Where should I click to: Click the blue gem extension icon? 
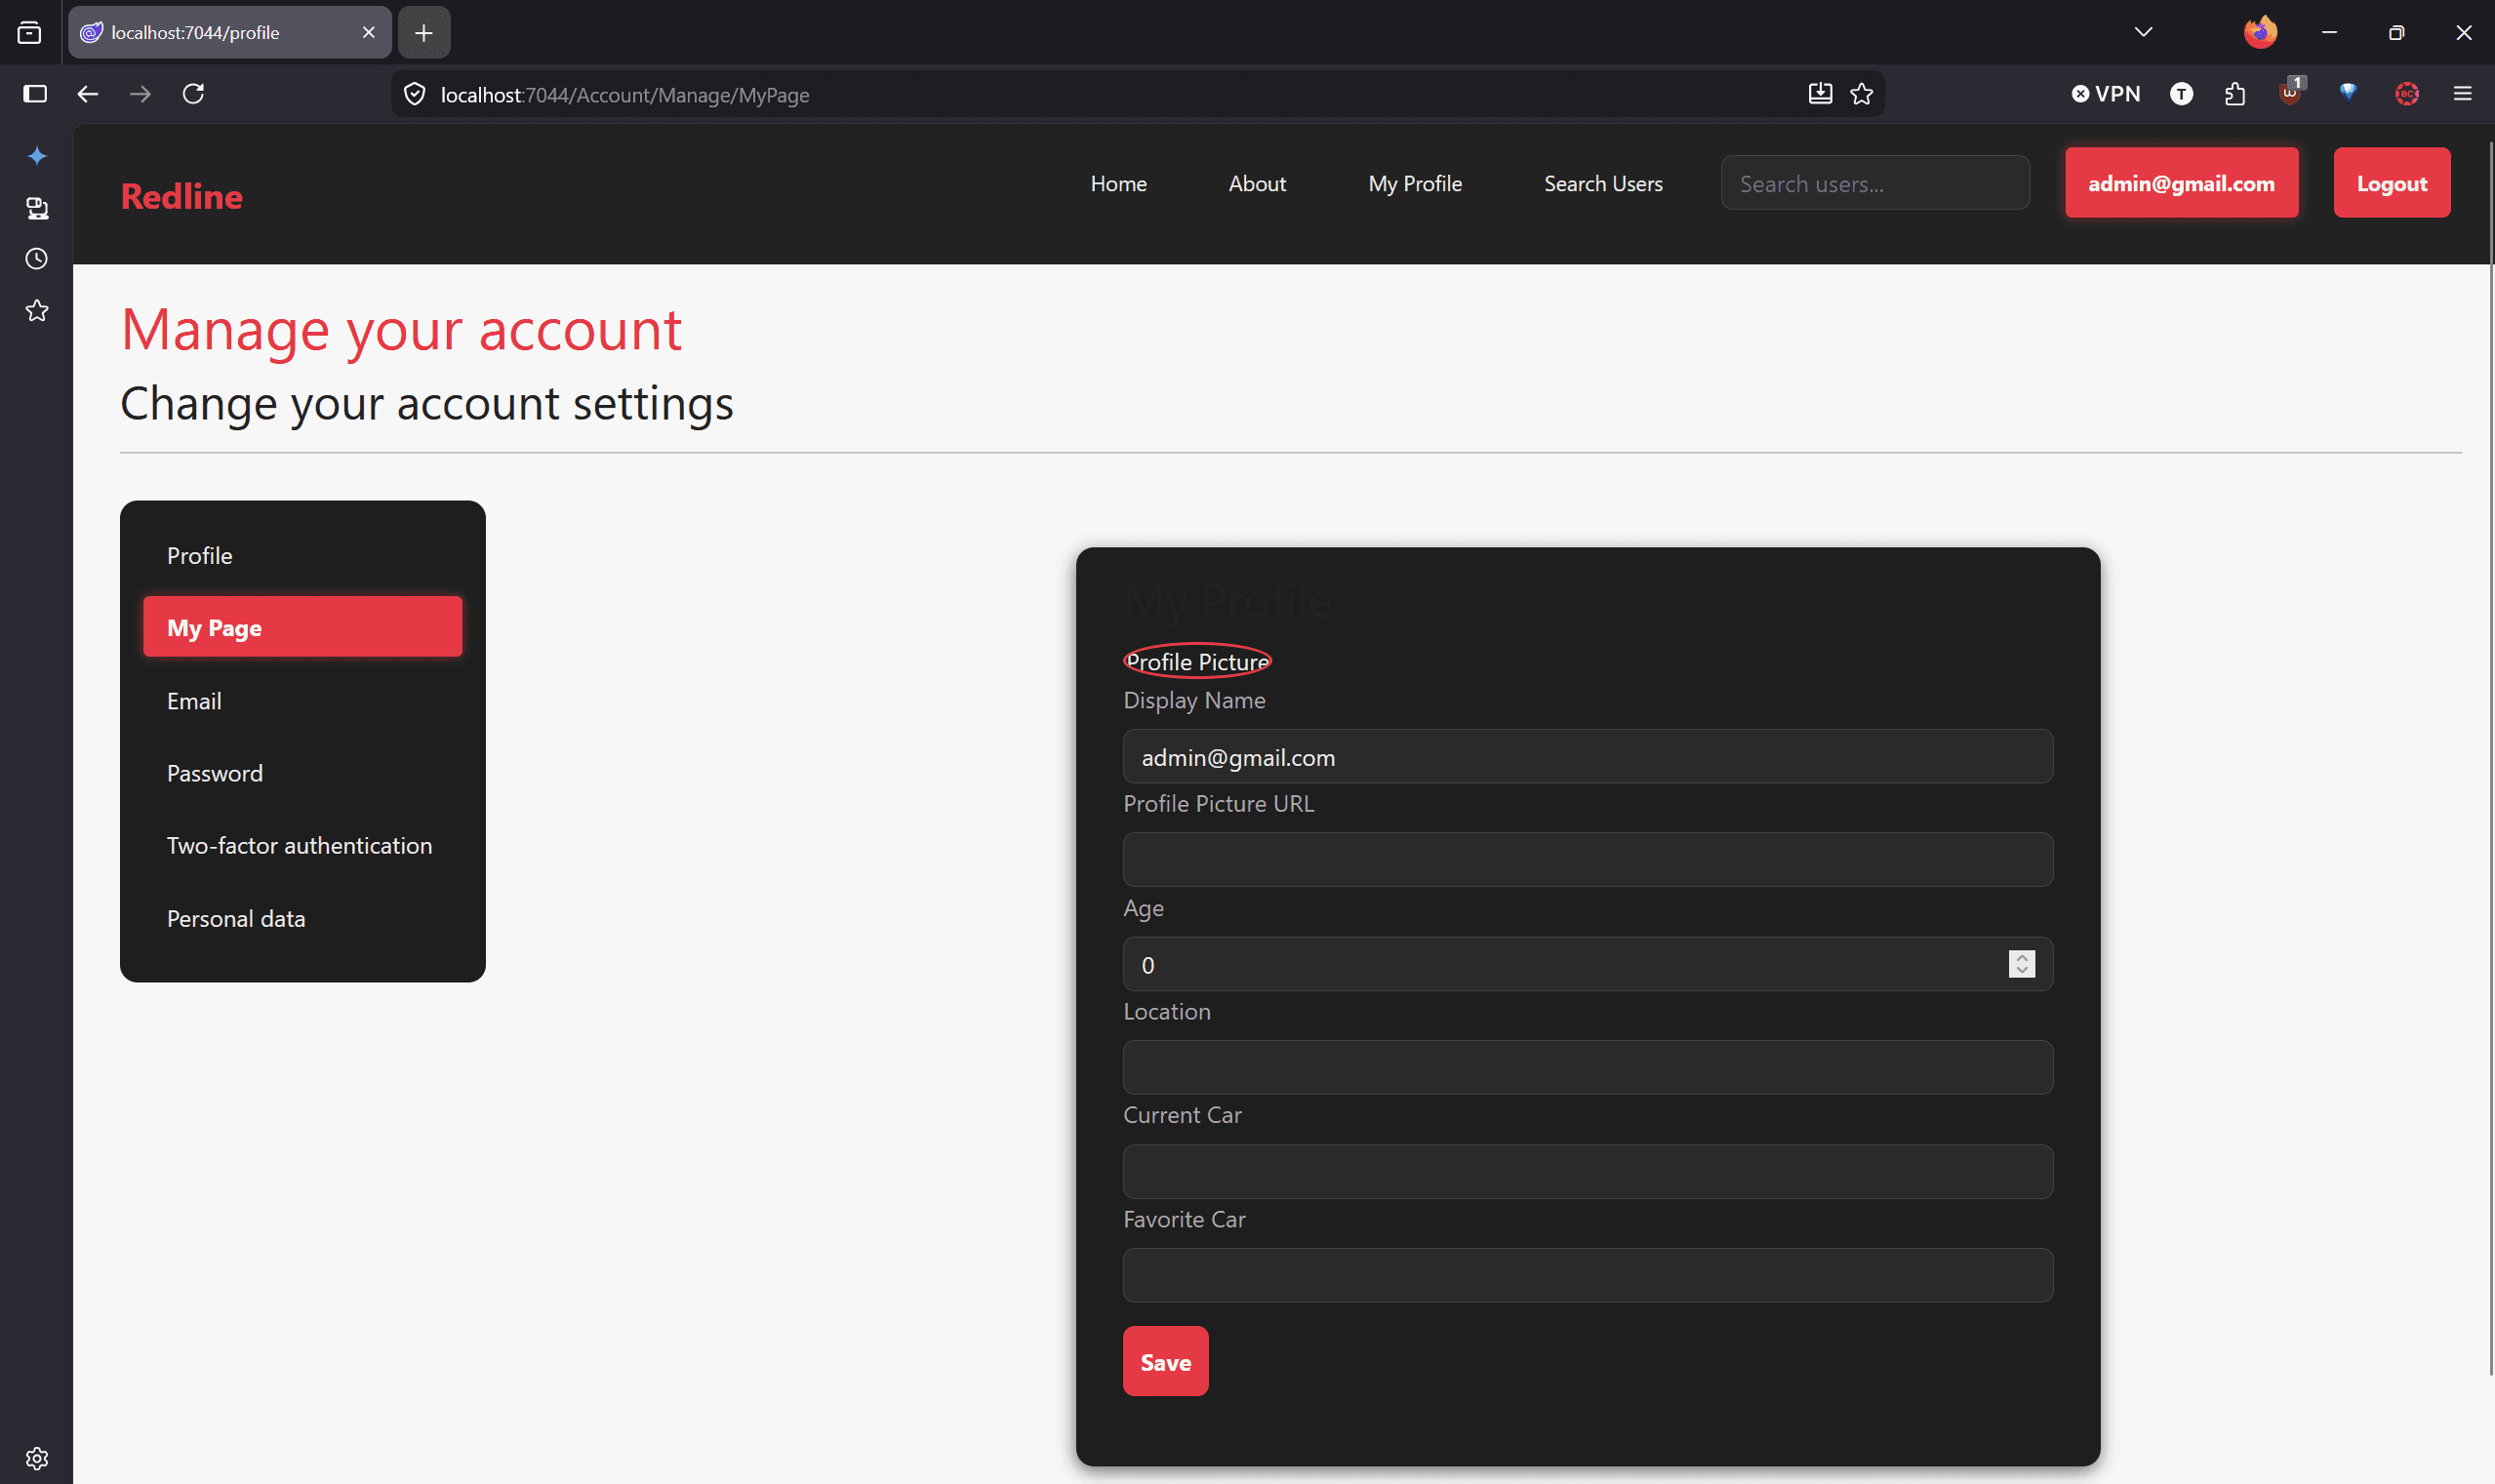2348,93
